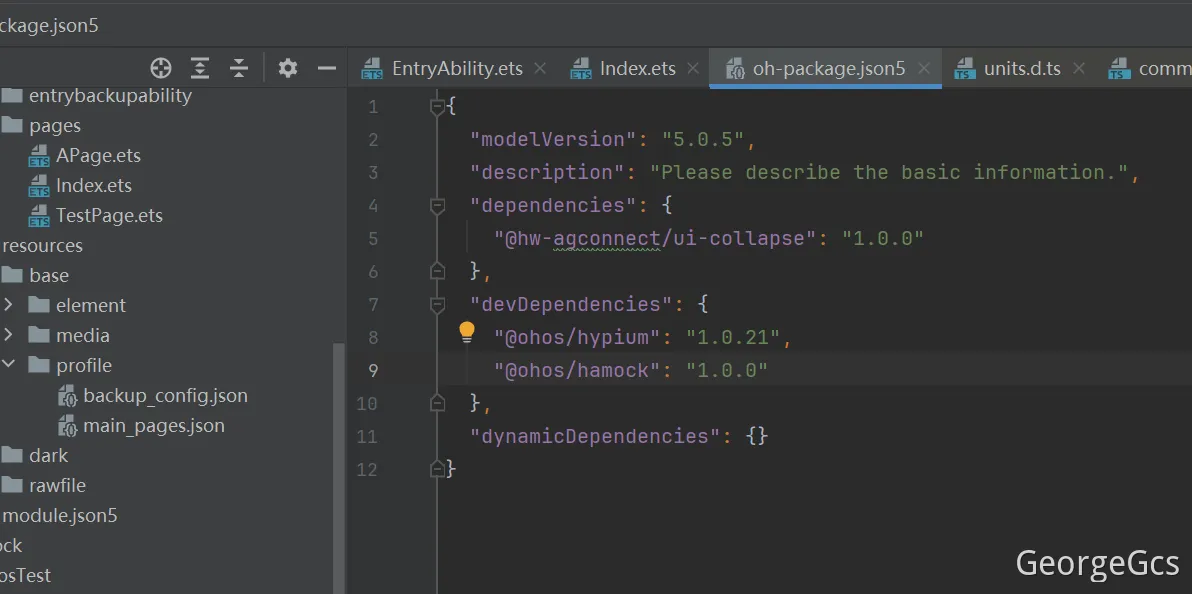Click the media folder icon
The height and width of the screenshot is (594, 1192).
tap(39, 335)
